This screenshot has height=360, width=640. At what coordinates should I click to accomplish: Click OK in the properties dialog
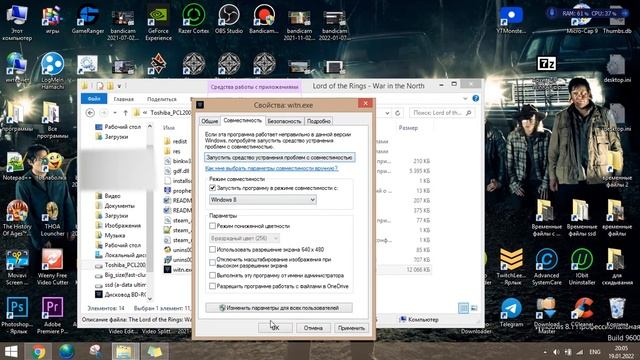275,328
